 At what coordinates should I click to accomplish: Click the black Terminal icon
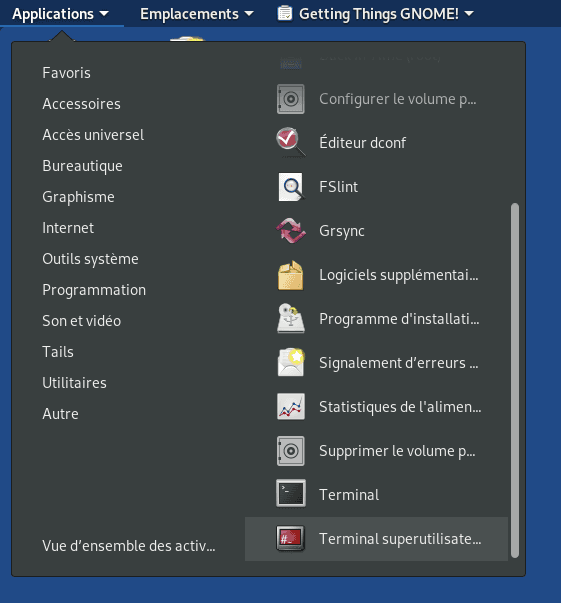[x=291, y=494]
